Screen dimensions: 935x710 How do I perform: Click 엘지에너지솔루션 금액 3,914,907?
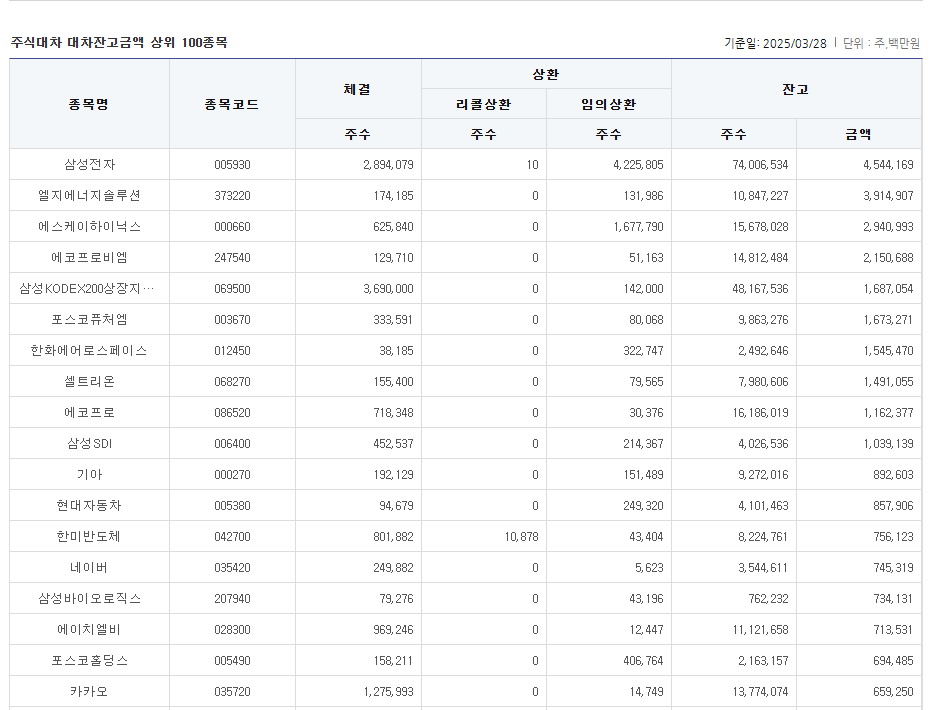coord(888,196)
